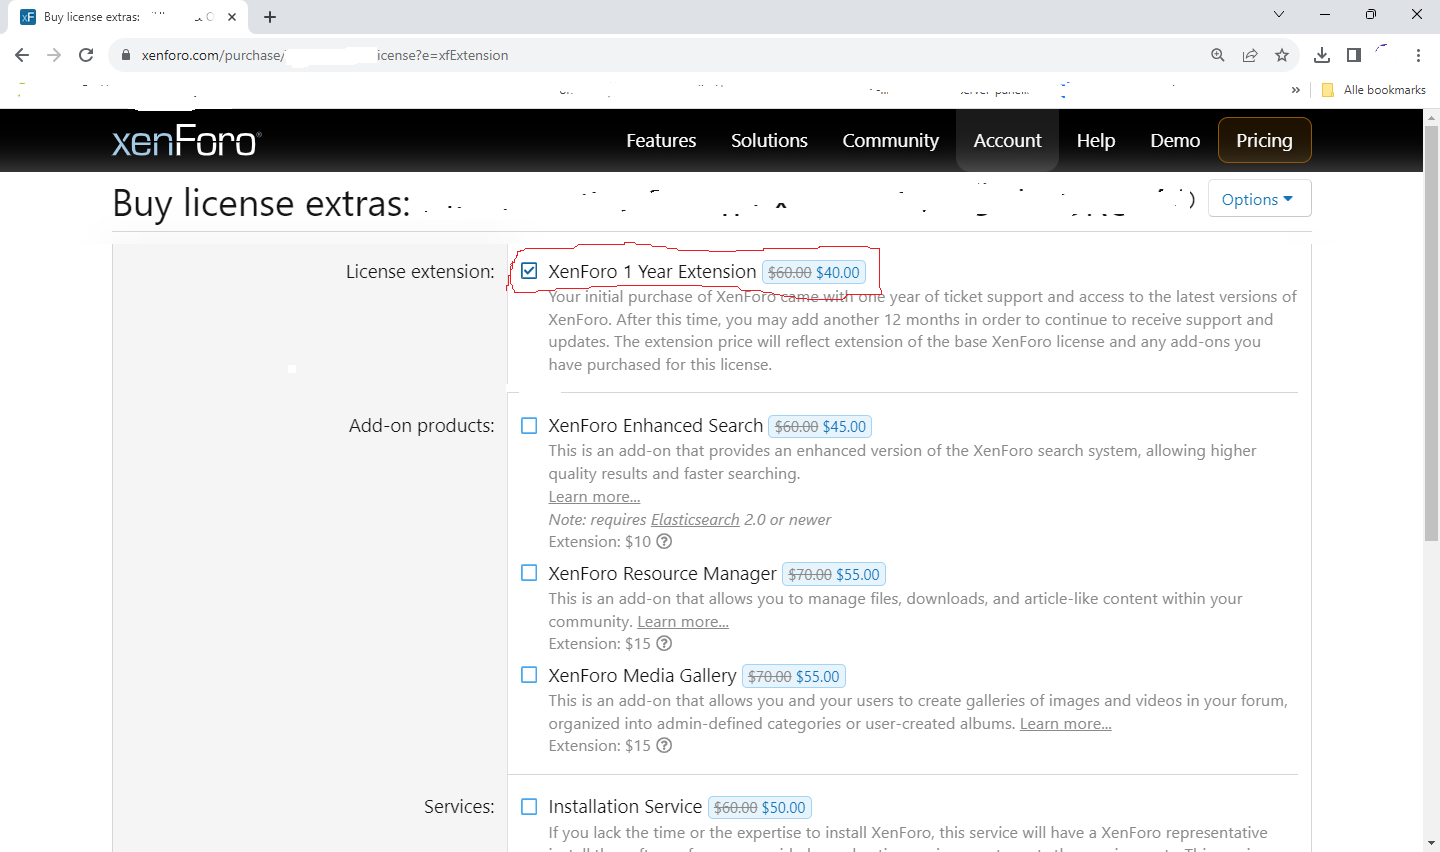
Task: Share this page from the address bar
Action: pos(1250,55)
